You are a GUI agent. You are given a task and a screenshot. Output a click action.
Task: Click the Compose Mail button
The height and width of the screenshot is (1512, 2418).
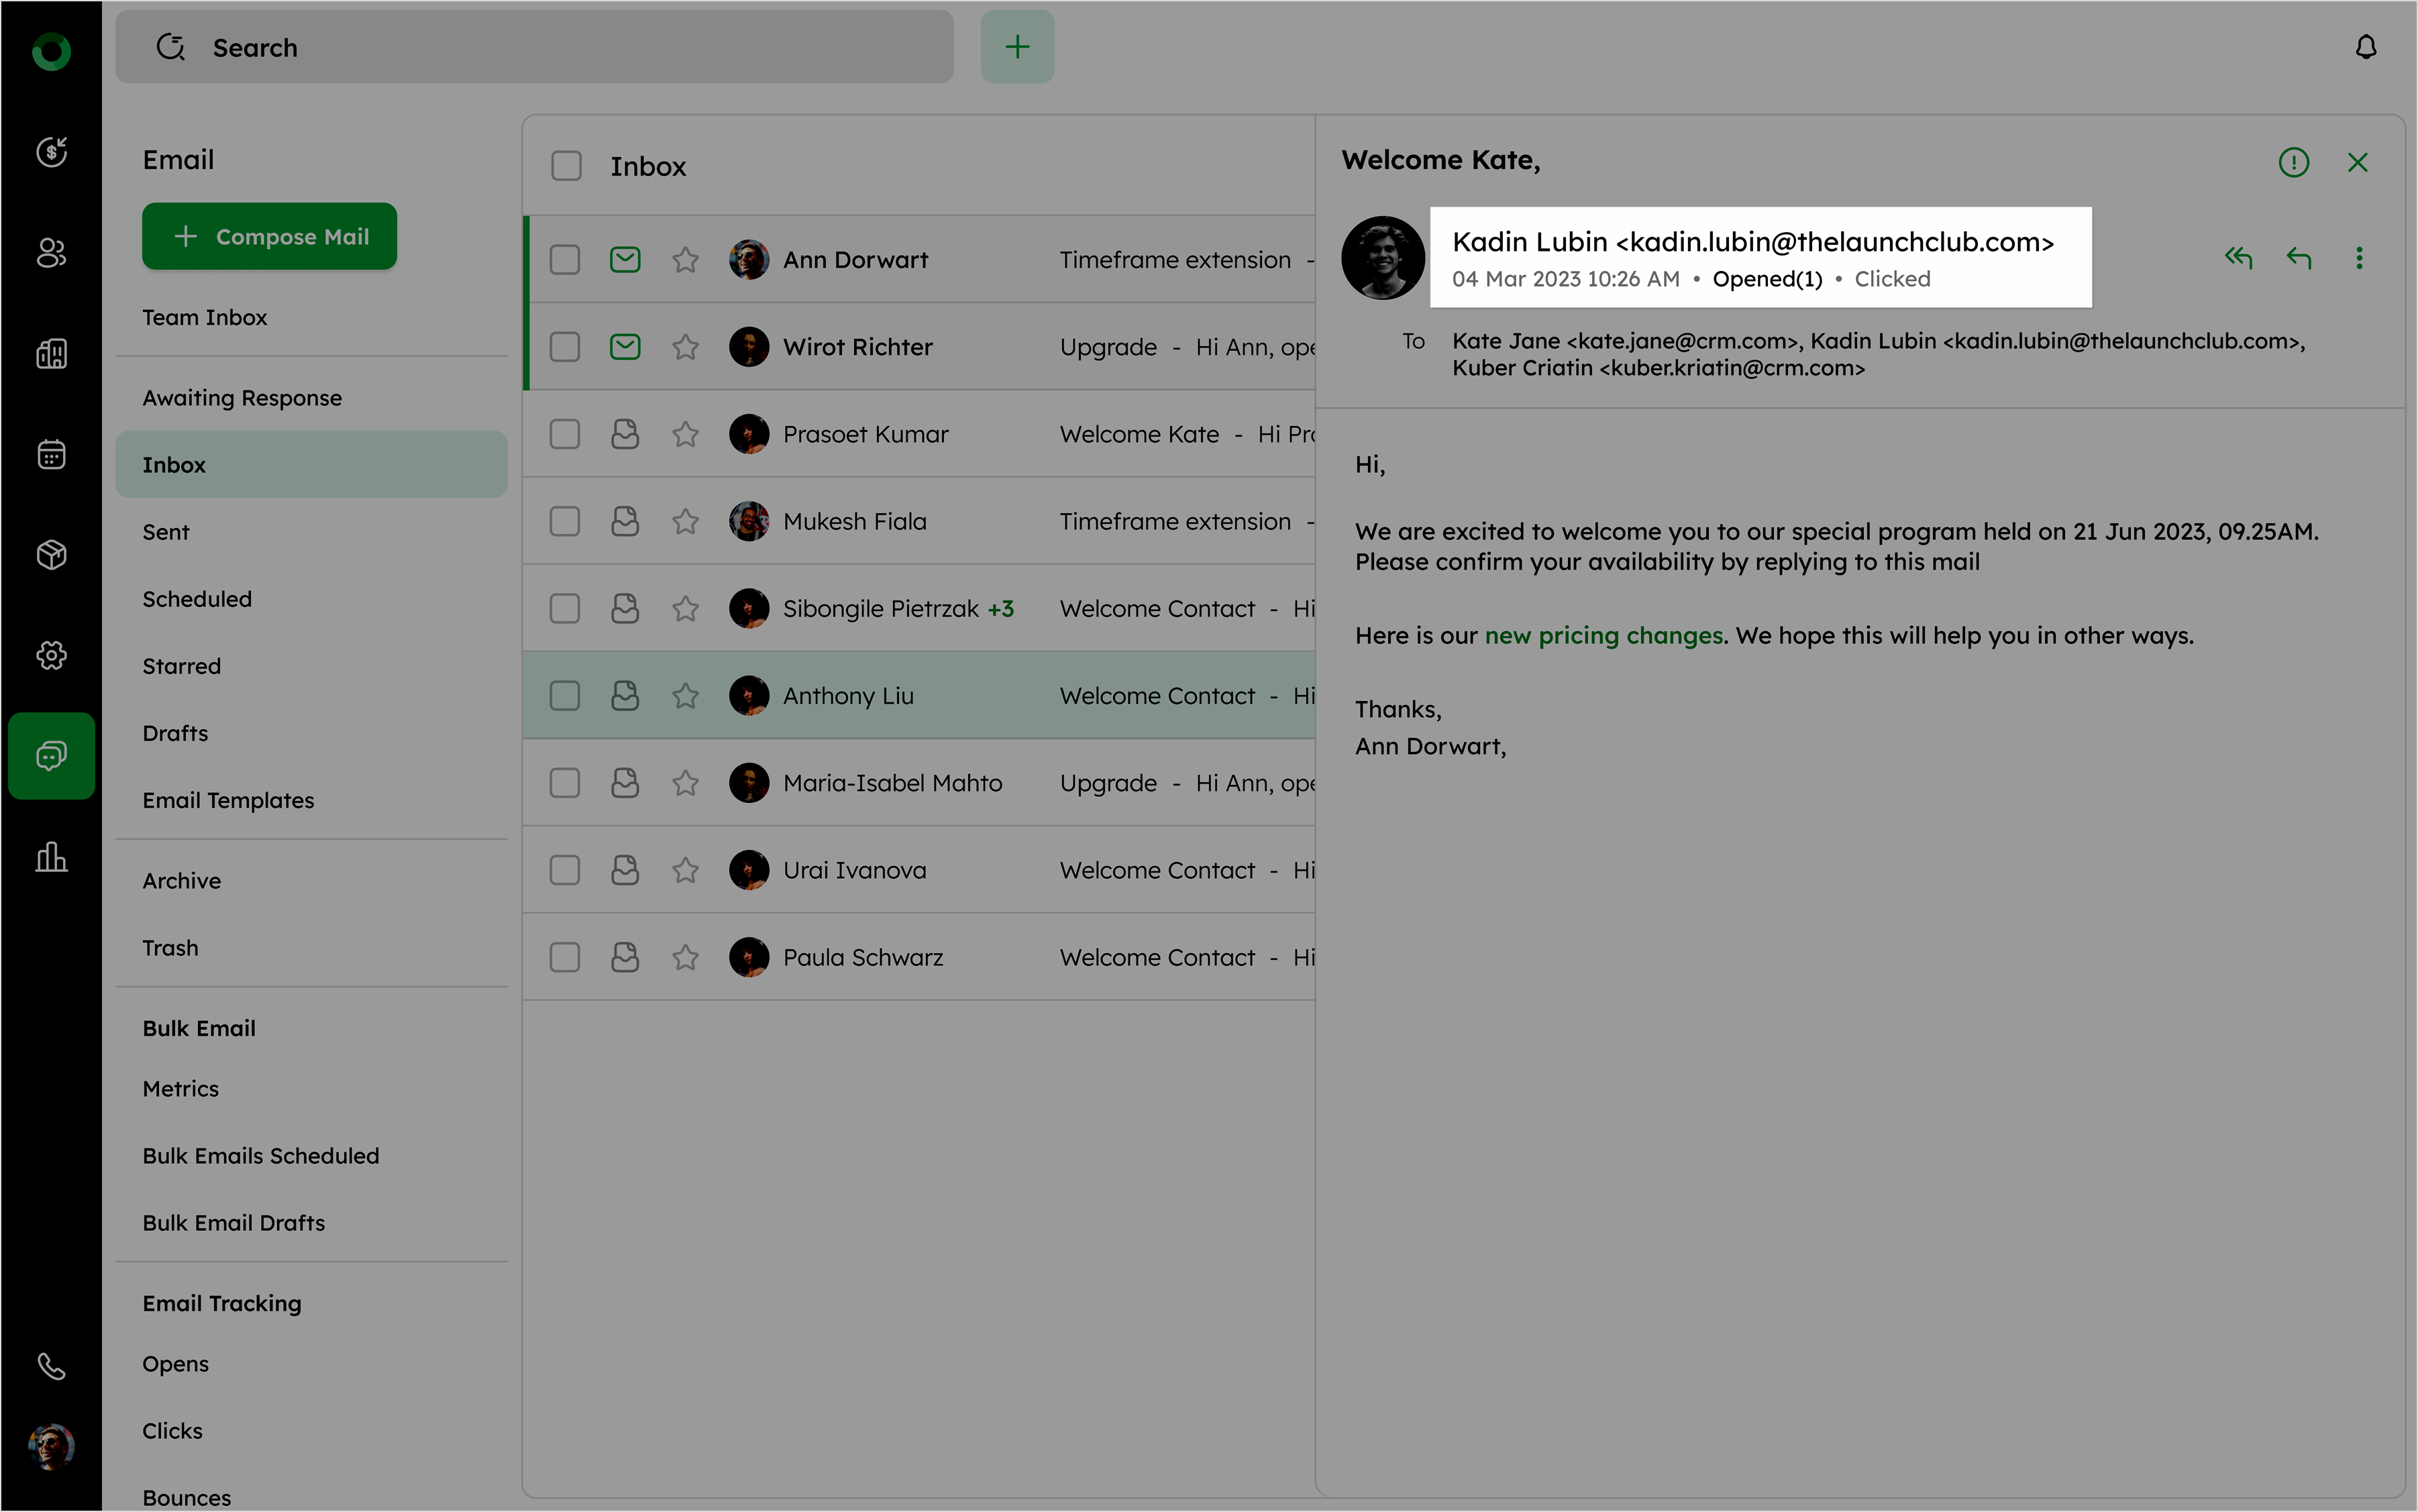(x=269, y=236)
